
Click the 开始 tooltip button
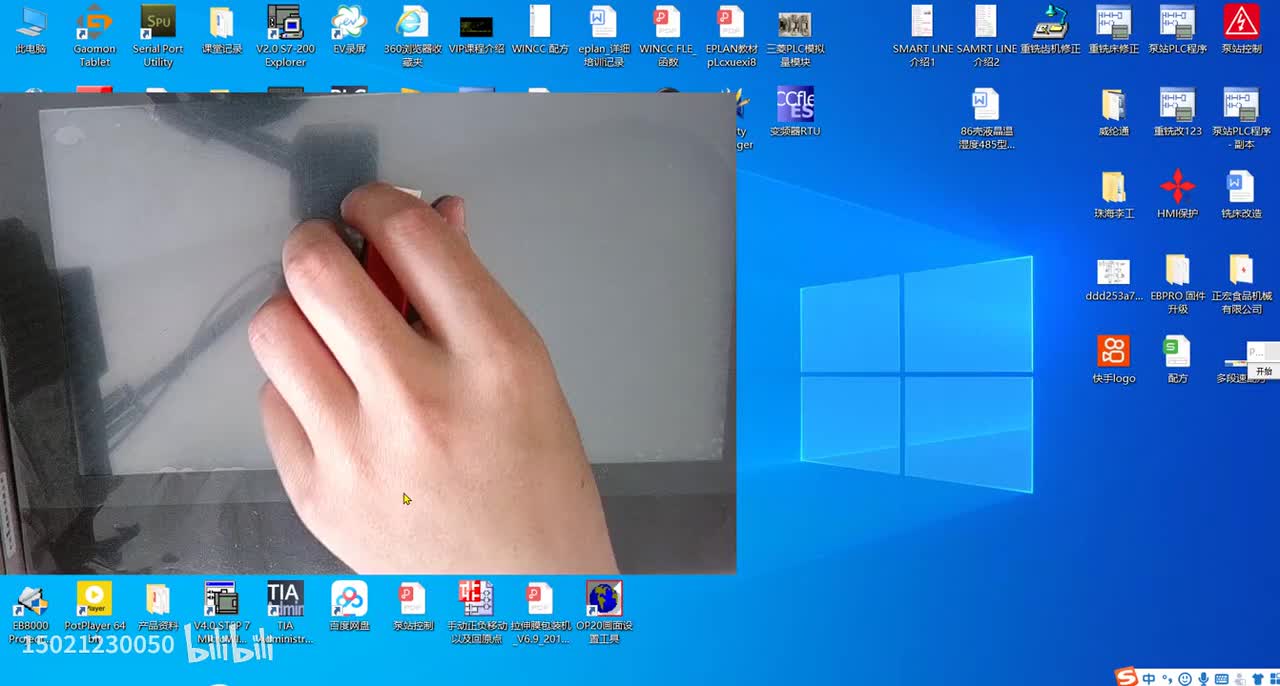pos(1263,371)
